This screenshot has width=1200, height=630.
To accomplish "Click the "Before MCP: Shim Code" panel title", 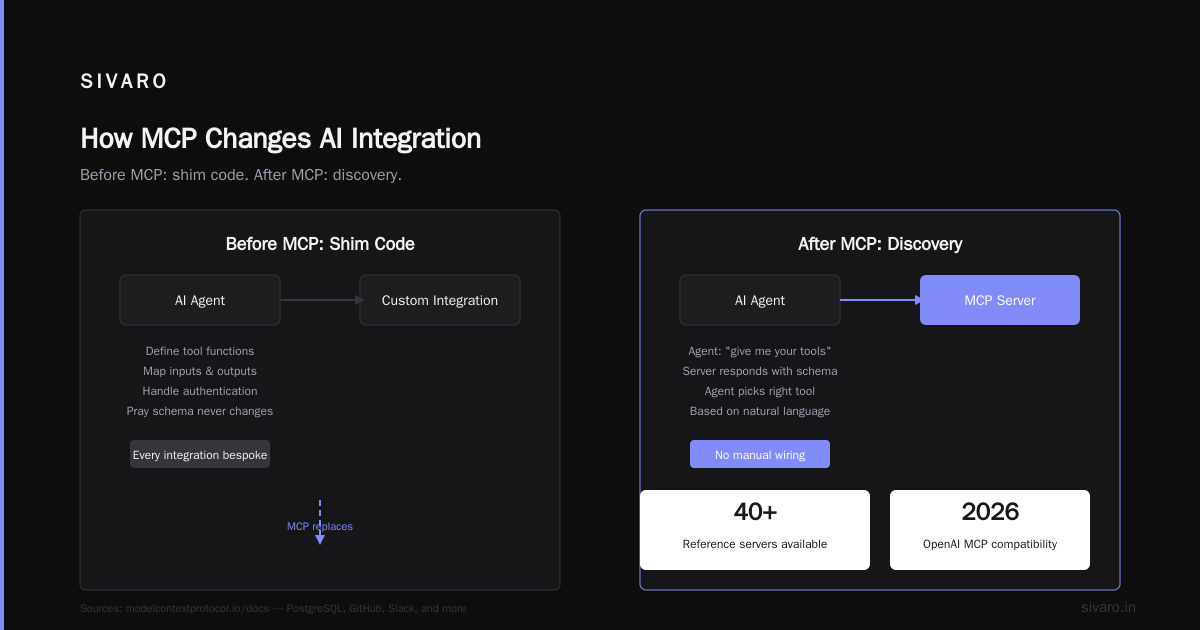I will (x=320, y=244).
